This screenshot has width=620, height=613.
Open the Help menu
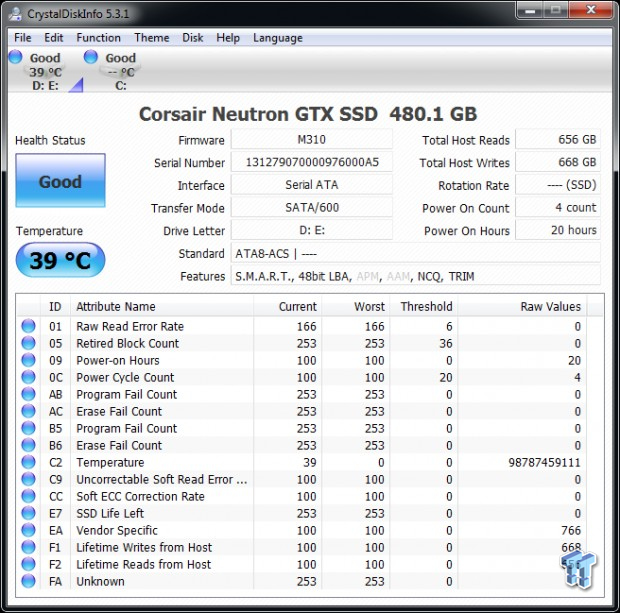pyautogui.click(x=228, y=38)
